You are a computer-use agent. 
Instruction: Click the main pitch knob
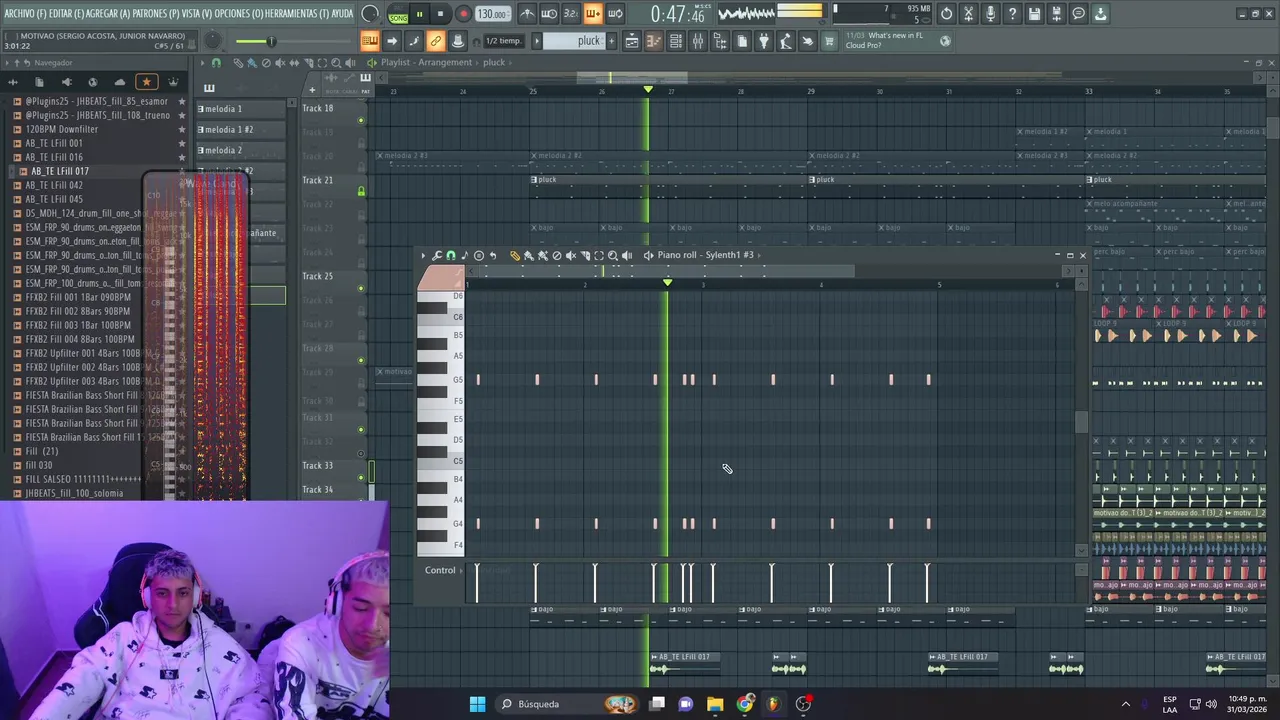[213, 41]
